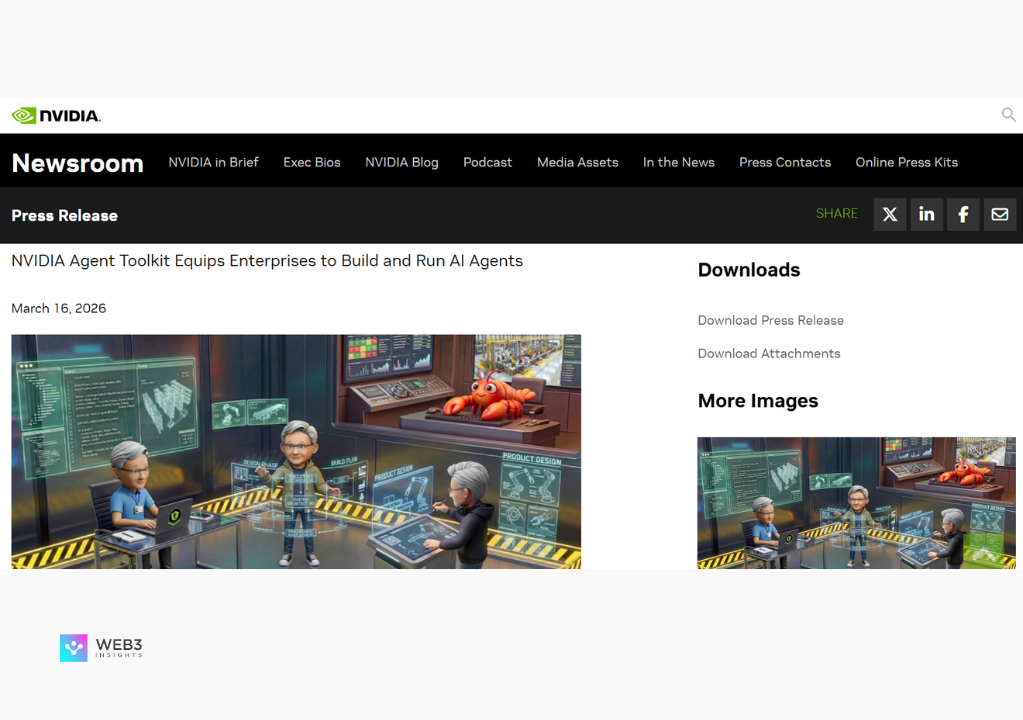Open NVIDIA in Brief menu item

[x=213, y=162]
